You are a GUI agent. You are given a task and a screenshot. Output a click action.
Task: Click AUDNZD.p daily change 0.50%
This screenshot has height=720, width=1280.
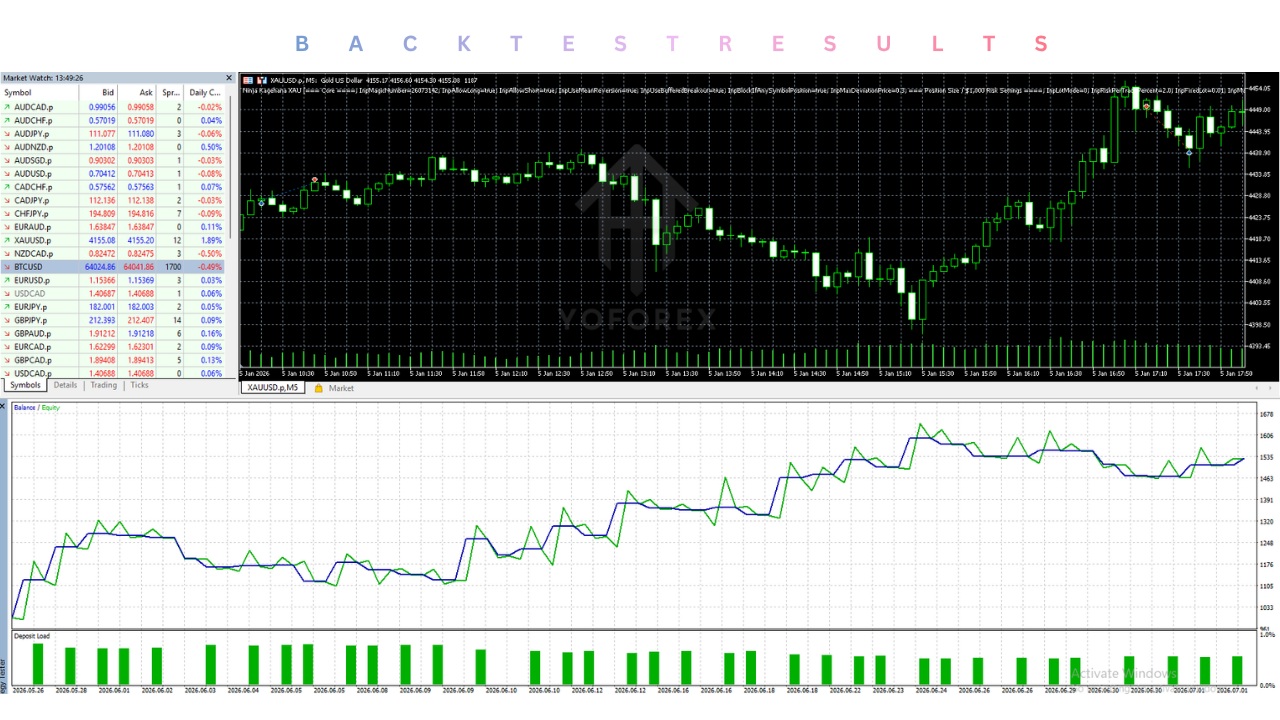coord(211,147)
